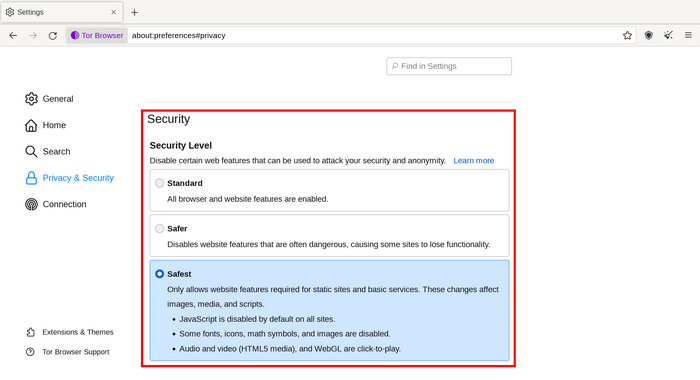Bookmark this page with the star icon
700x380 pixels.
click(627, 35)
